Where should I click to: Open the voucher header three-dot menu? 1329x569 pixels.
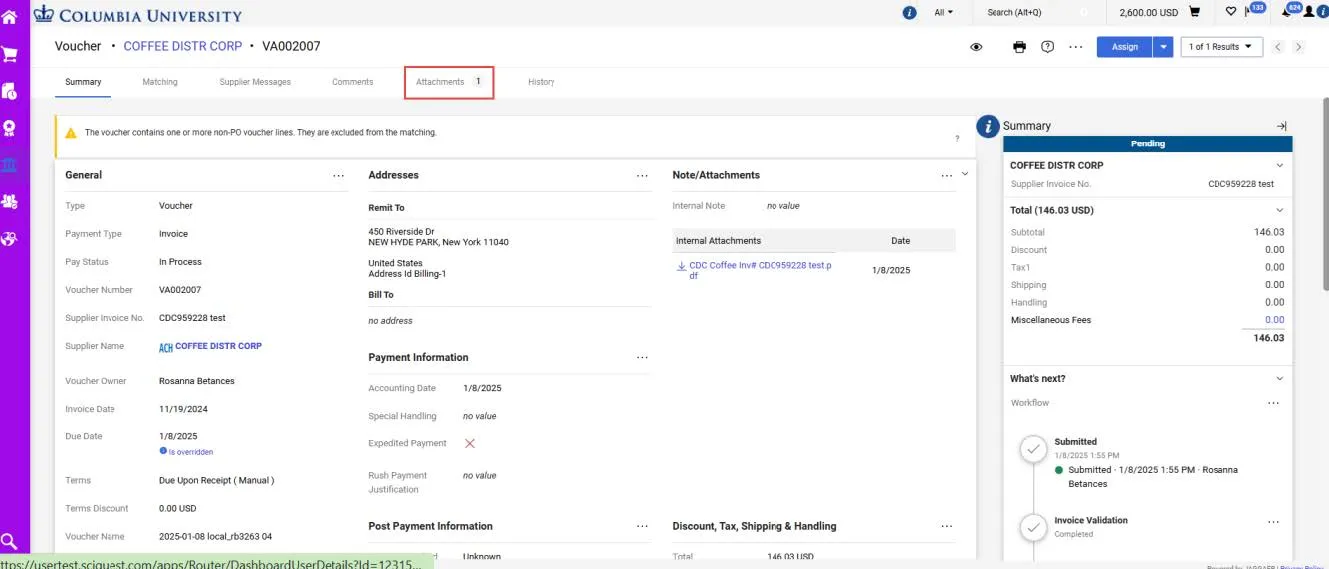click(x=1076, y=47)
